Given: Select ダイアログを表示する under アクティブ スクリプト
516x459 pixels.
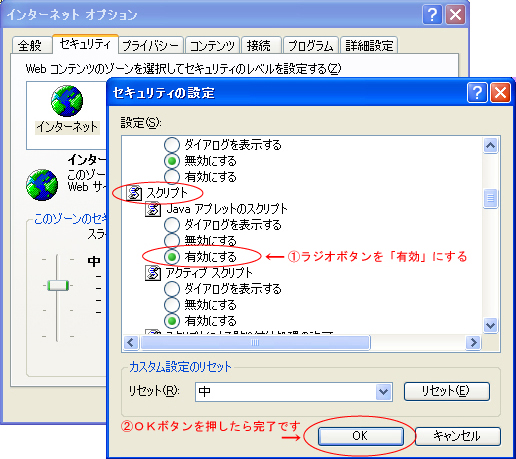Looking at the screenshot, I should 172,289.
